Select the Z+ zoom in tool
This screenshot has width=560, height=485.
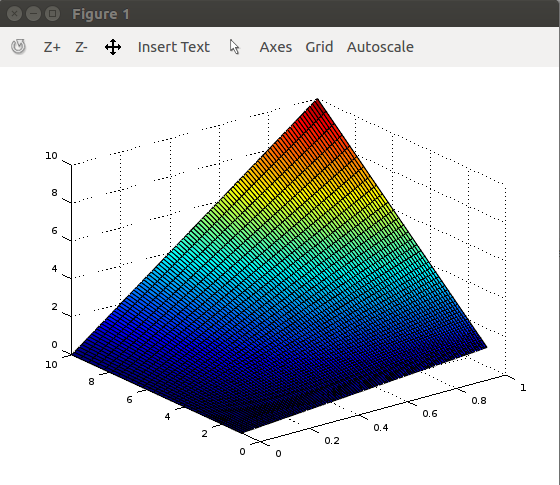point(52,47)
